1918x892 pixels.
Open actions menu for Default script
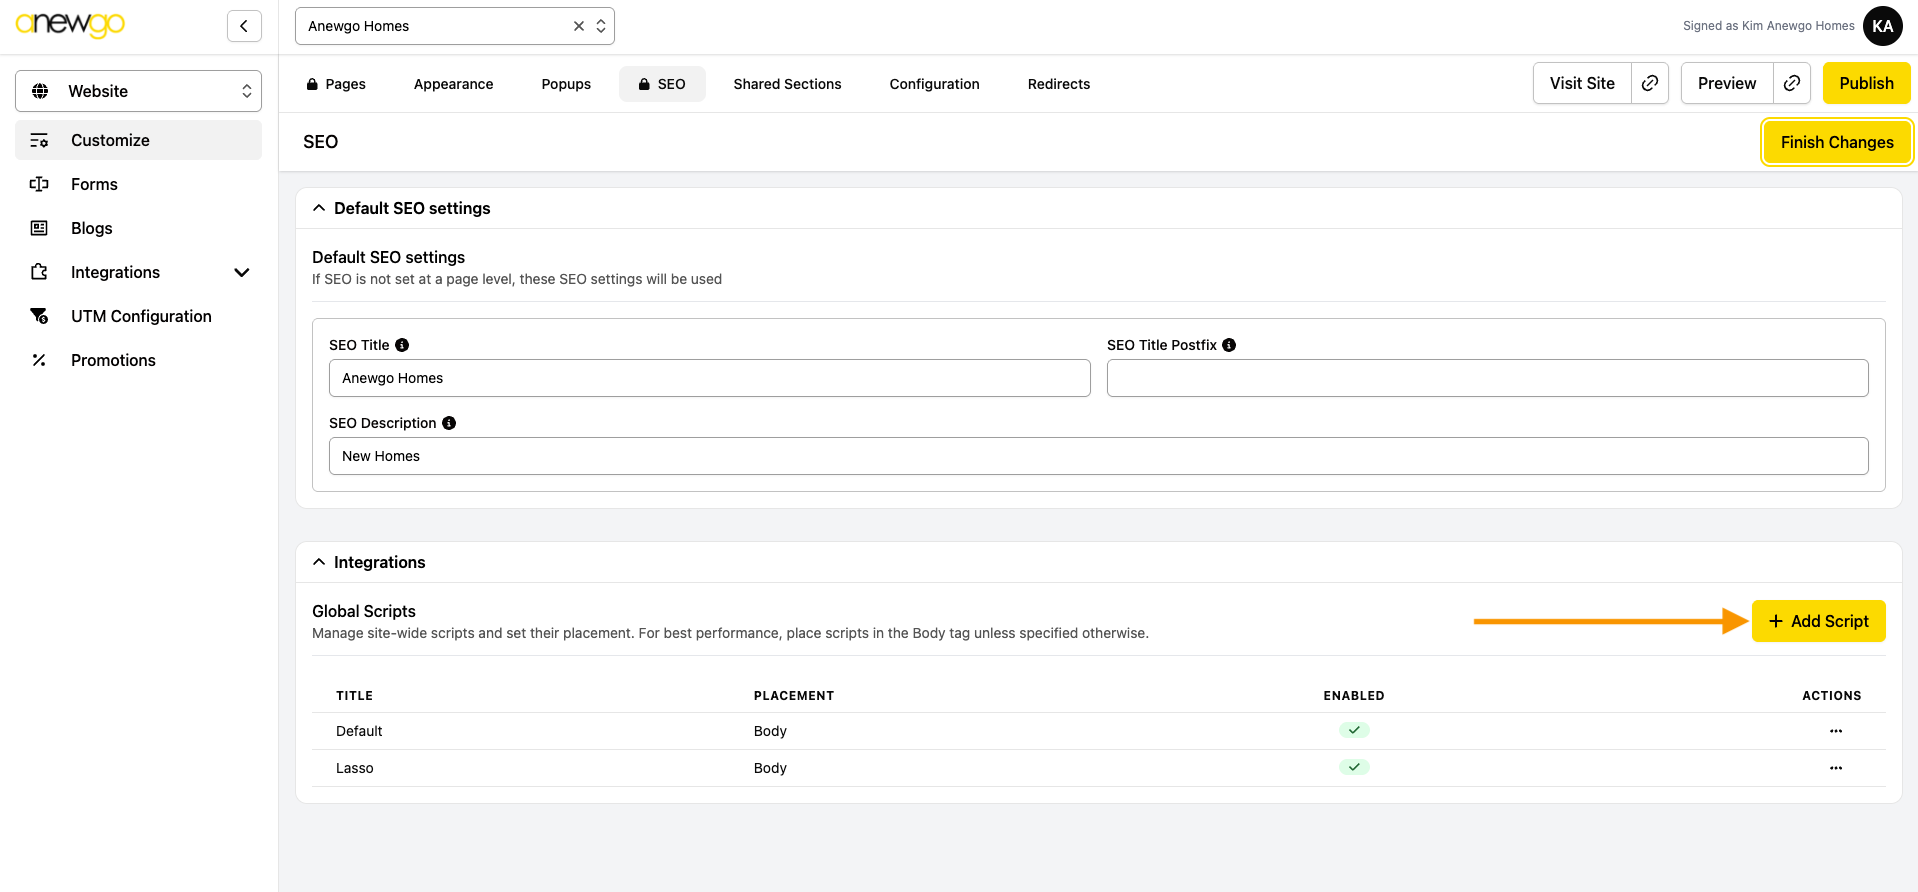coord(1835,731)
